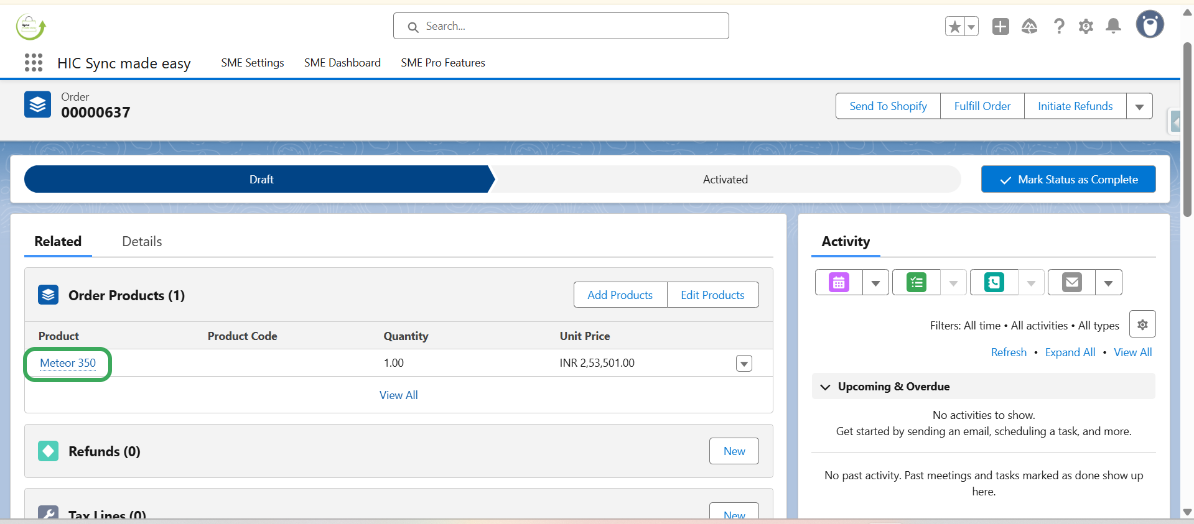Click the company logo in header
Image resolution: width=1194 pixels, height=524 pixels.
click(30, 26)
